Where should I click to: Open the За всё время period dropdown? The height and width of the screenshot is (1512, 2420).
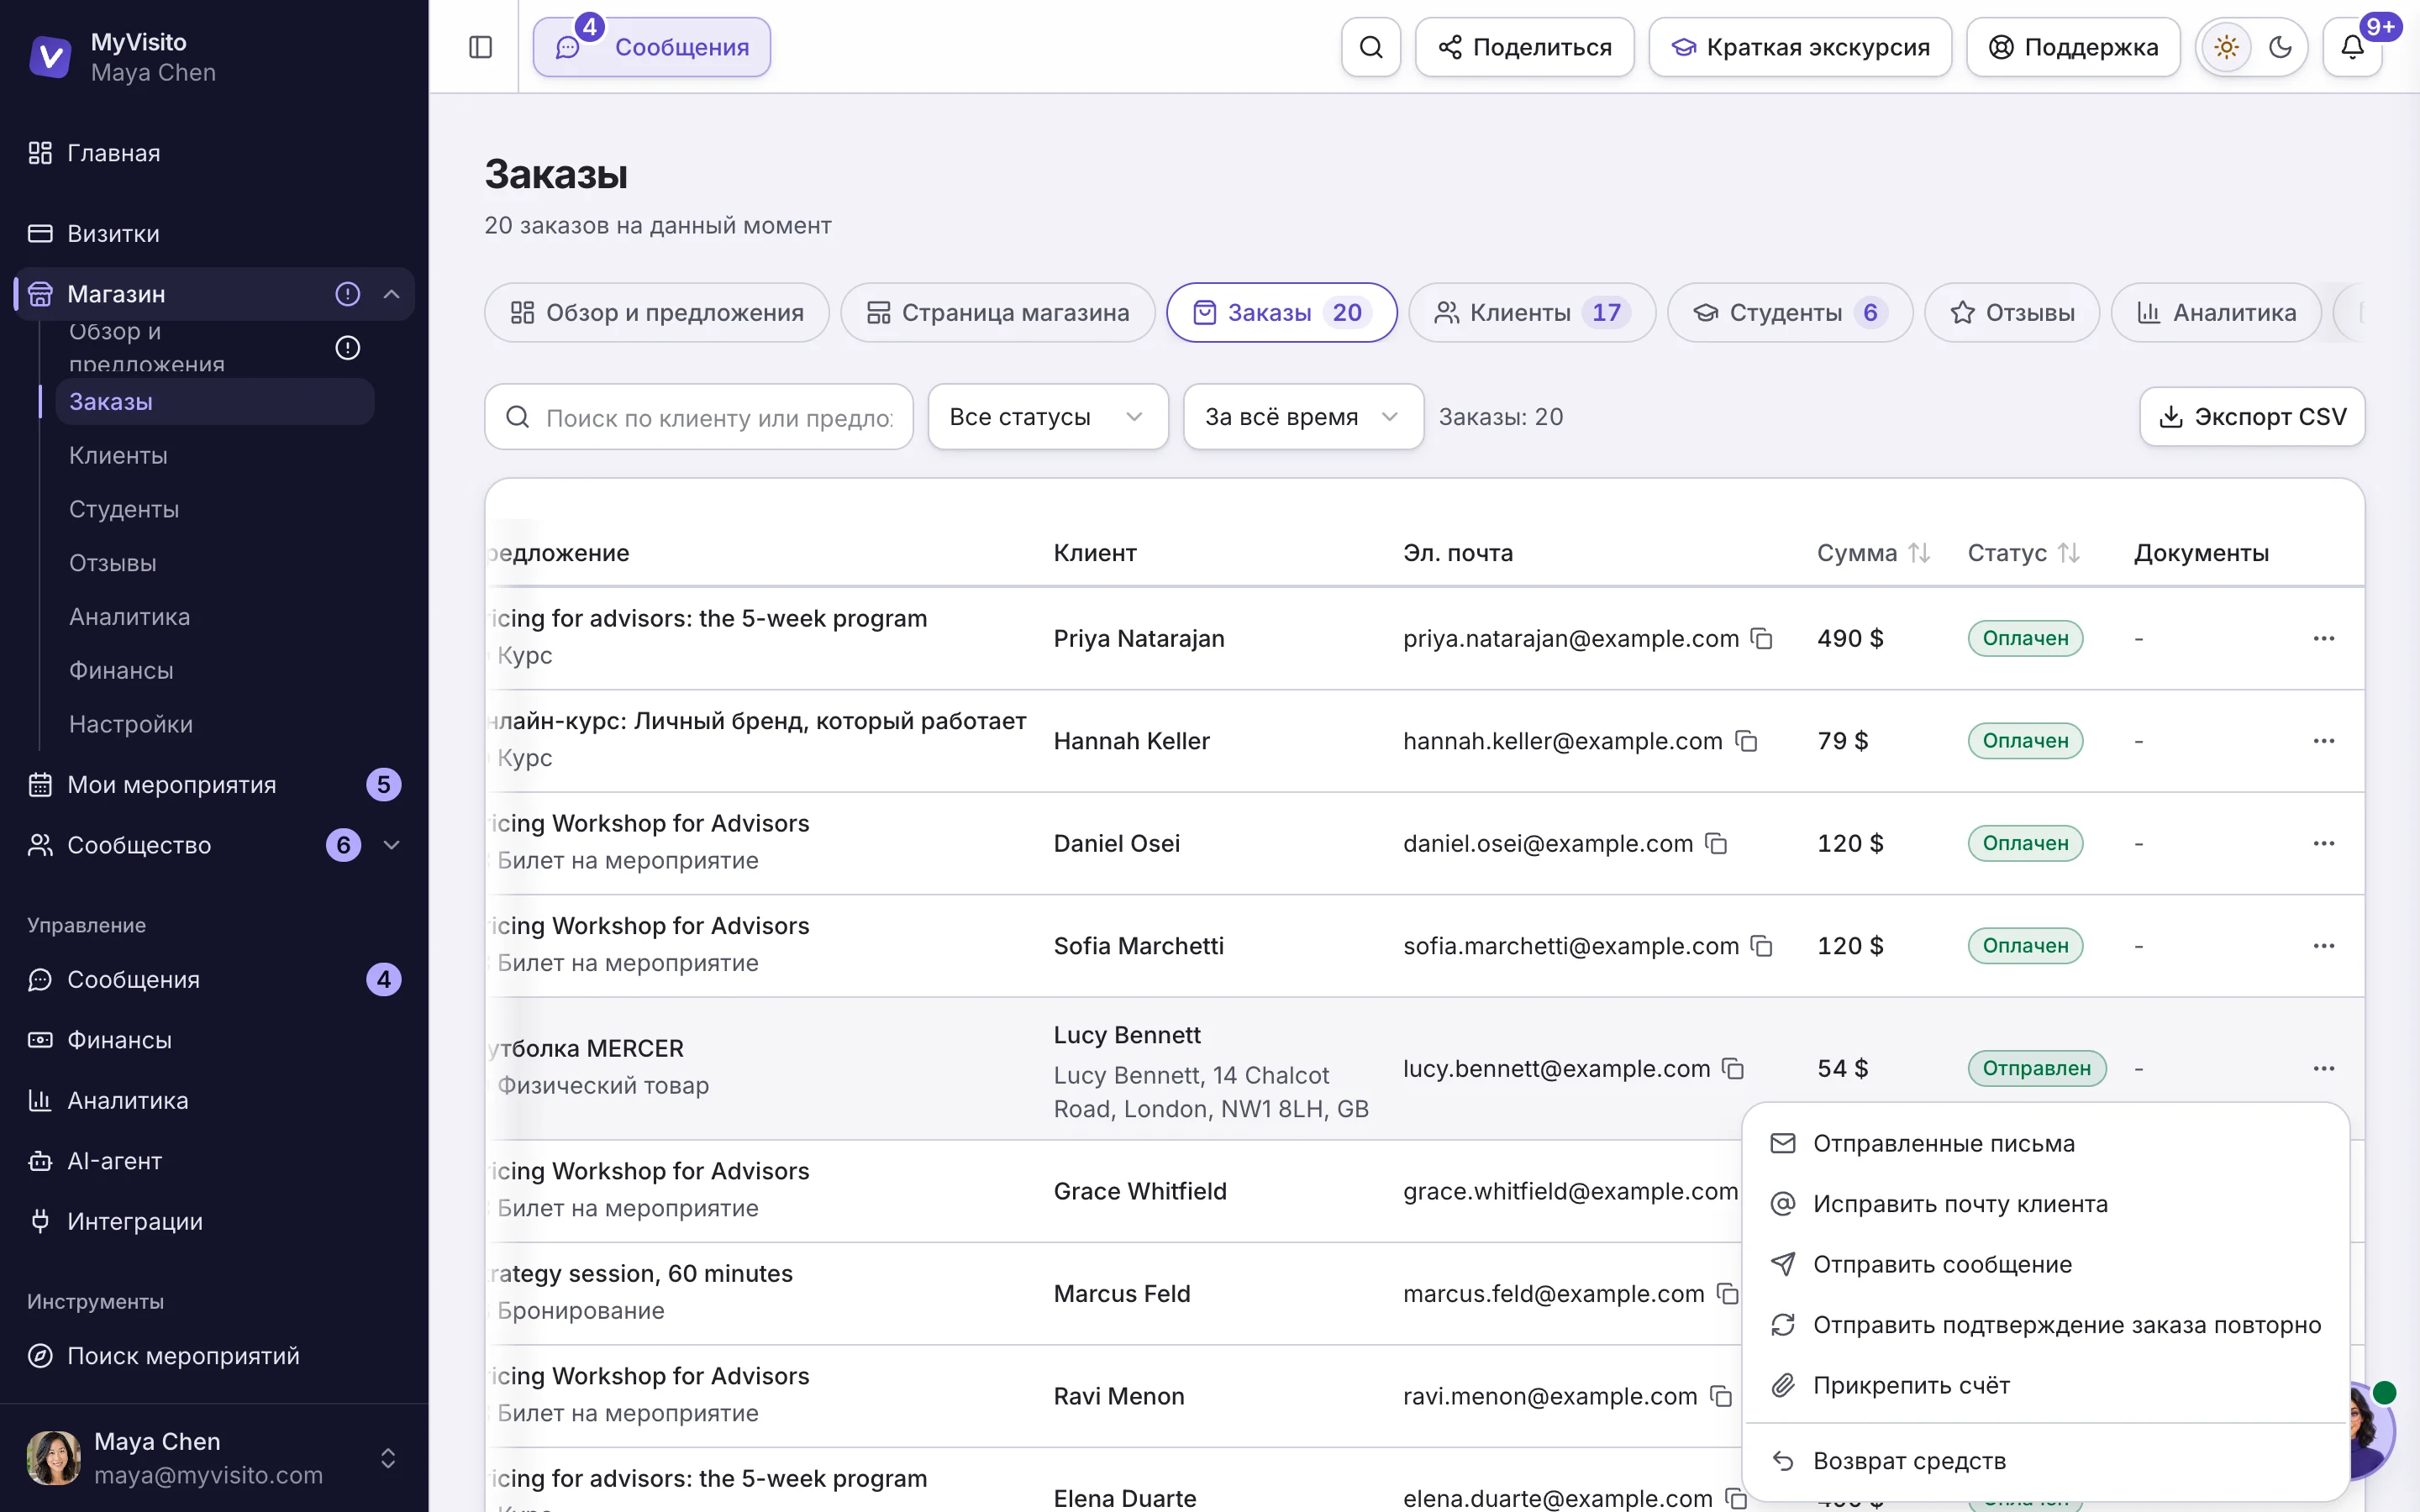[1303, 417]
